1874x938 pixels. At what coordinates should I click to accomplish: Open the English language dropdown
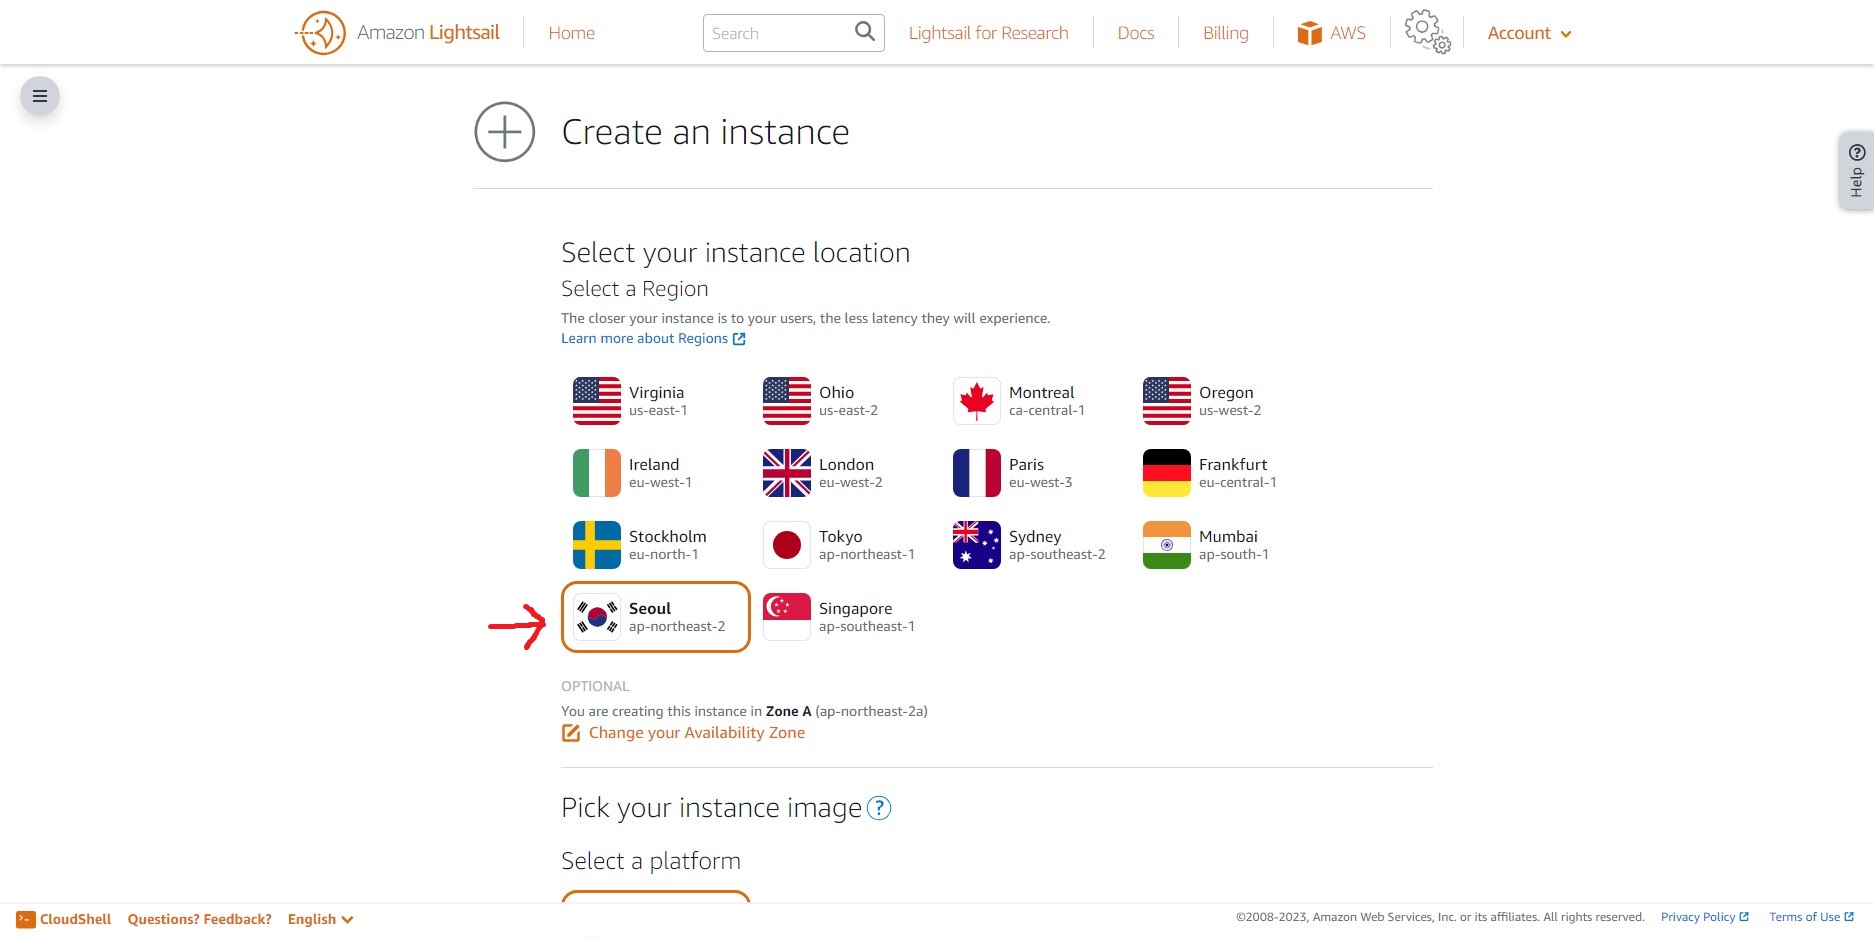[320, 919]
